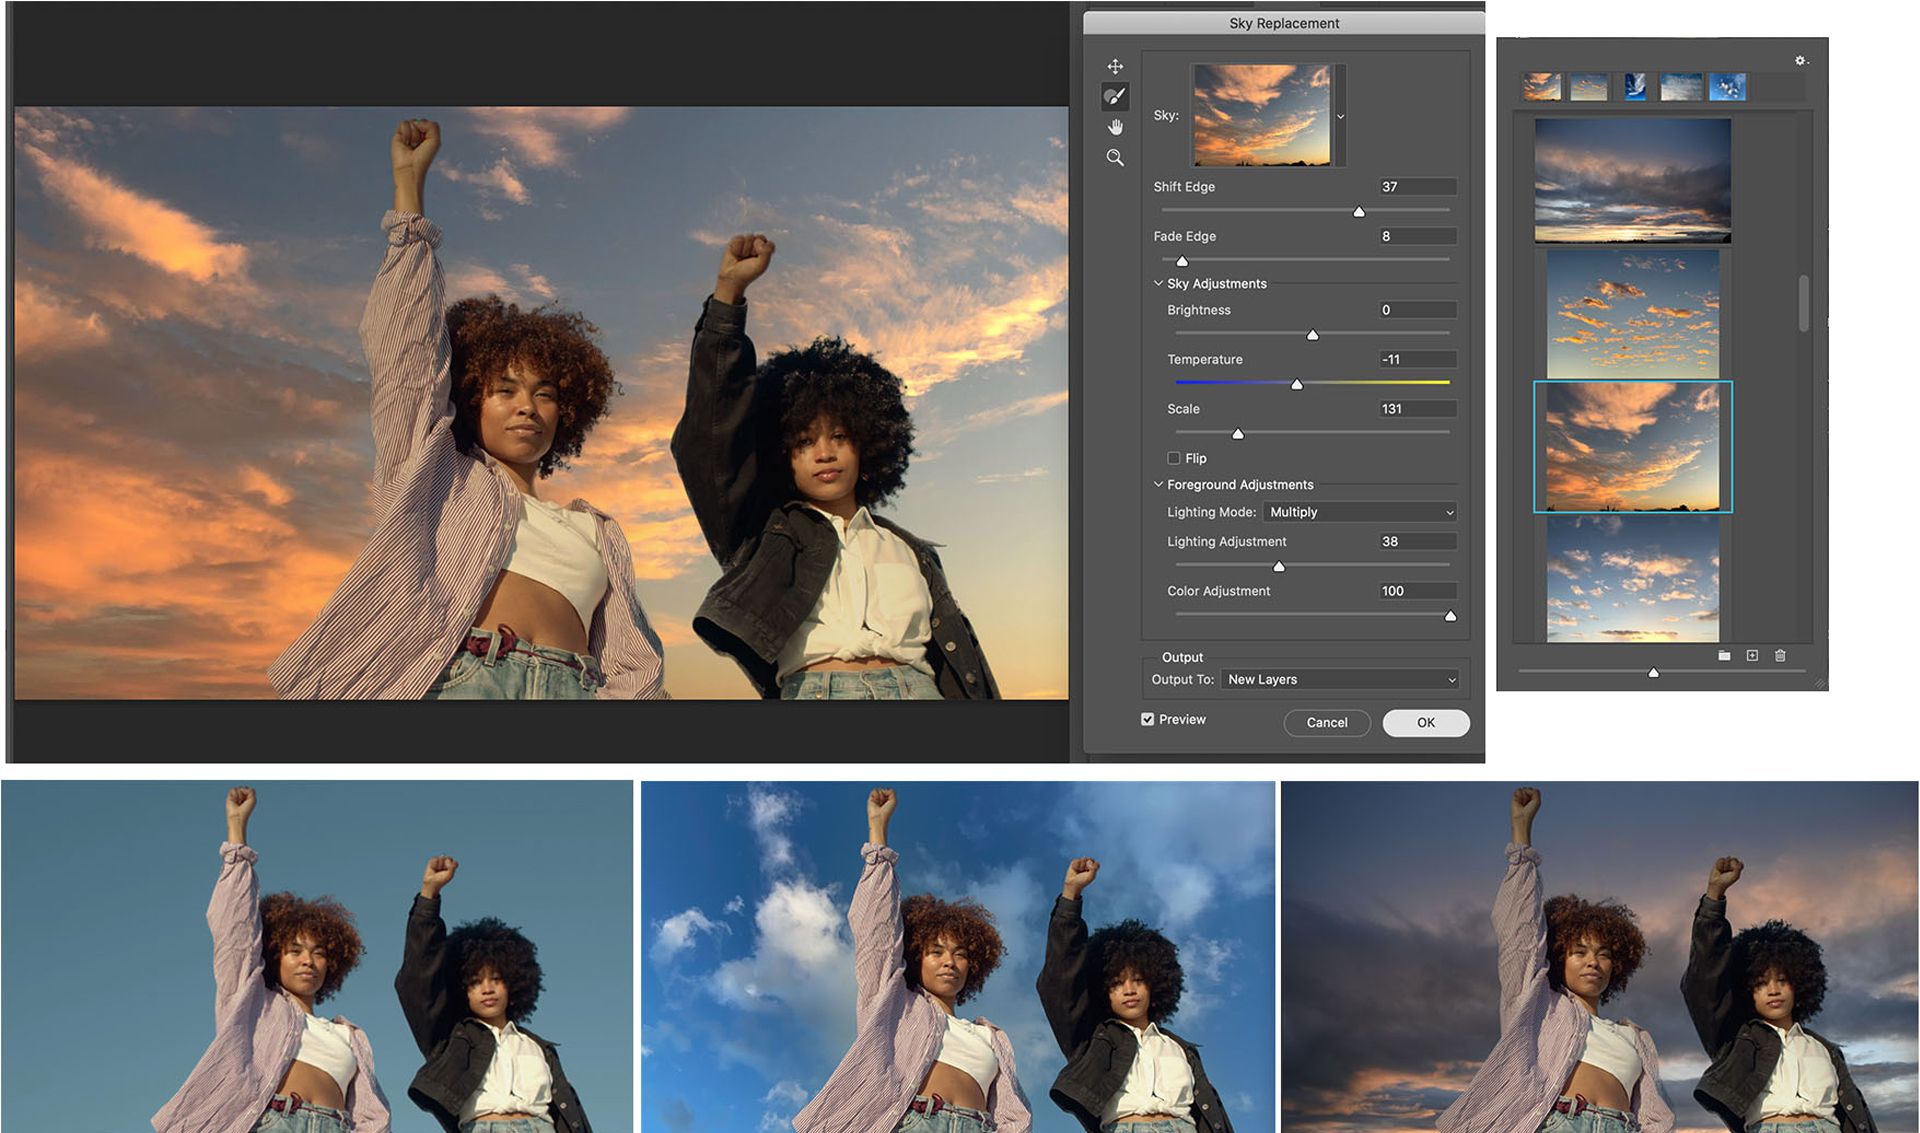Click the Cancel button
Screen dimensions: 1920x1133
point(1327,722)
